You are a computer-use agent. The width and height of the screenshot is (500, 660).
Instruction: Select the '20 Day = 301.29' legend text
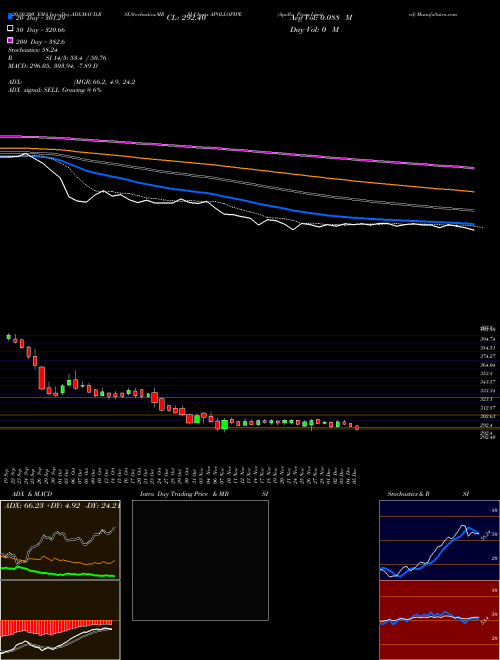[41, 18]
